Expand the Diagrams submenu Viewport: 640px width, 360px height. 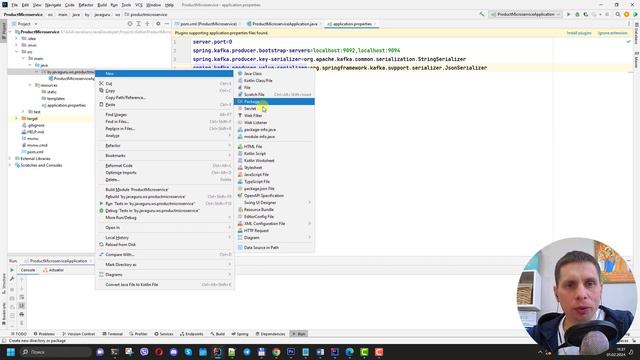[x=164, y=274]
